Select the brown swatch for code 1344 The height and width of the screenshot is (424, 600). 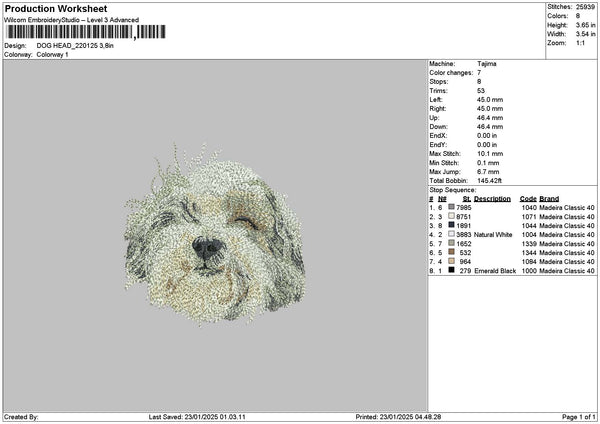click(452, 252)
